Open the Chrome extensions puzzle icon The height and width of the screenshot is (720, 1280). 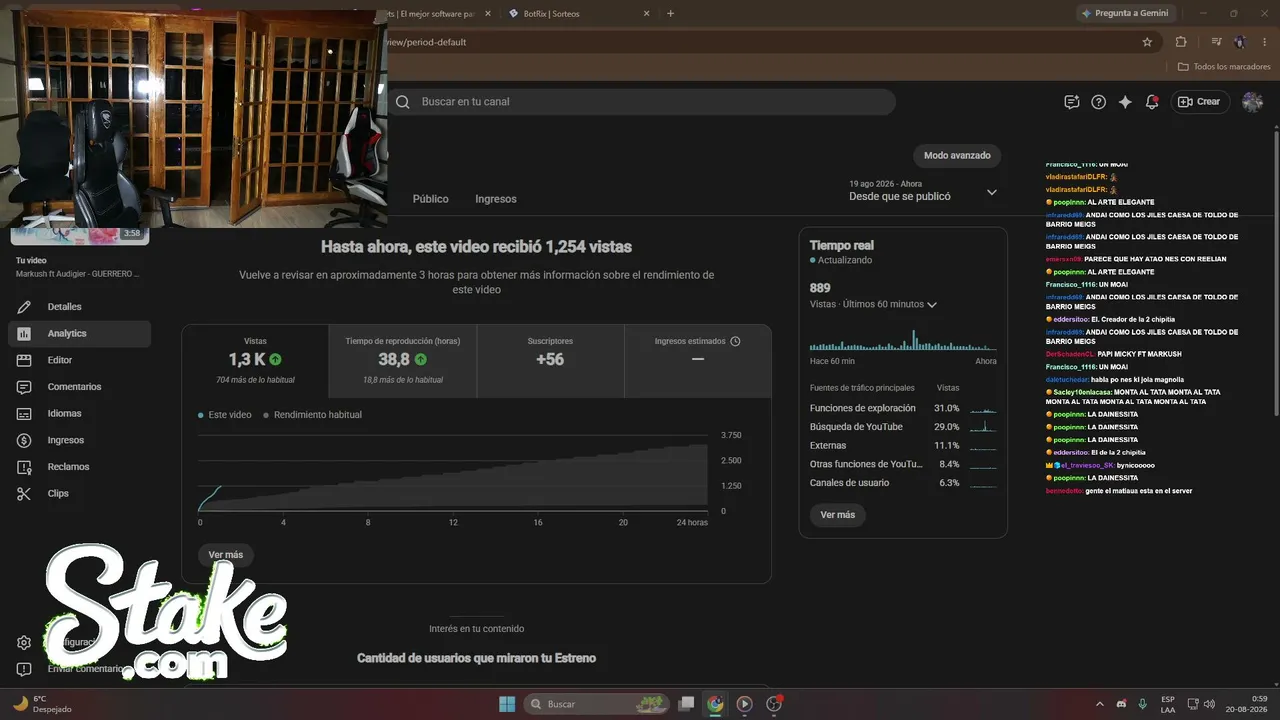1181,42
